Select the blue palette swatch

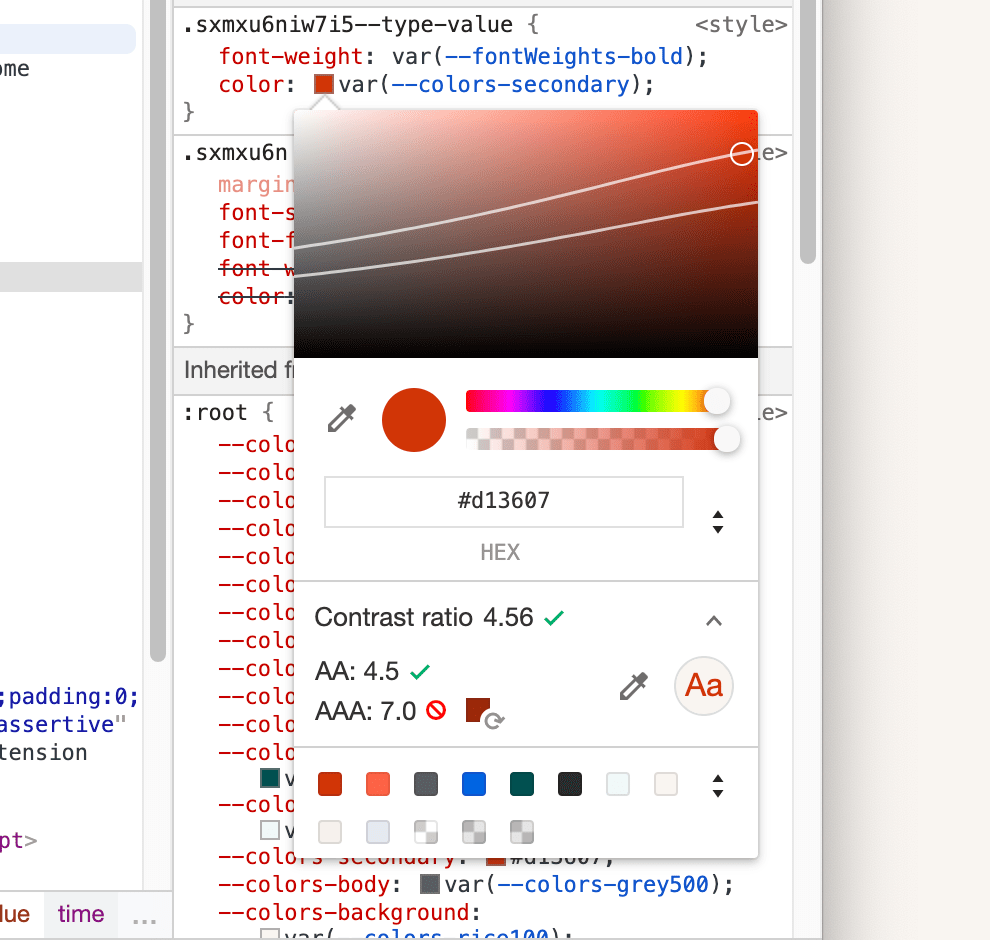coord(473,784)
